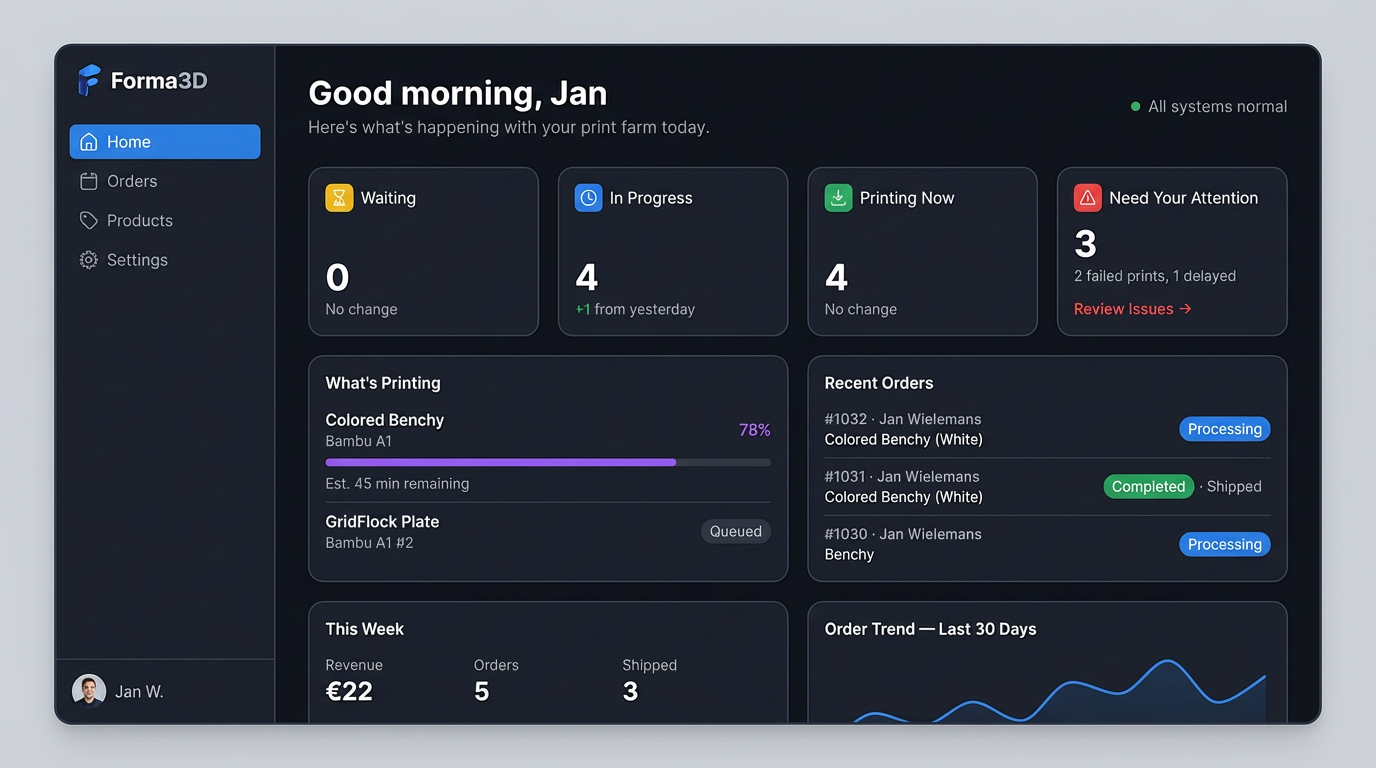The image size is (1376, 768).
Task: Open Settings using the gear icon
Action: (88, 259)
